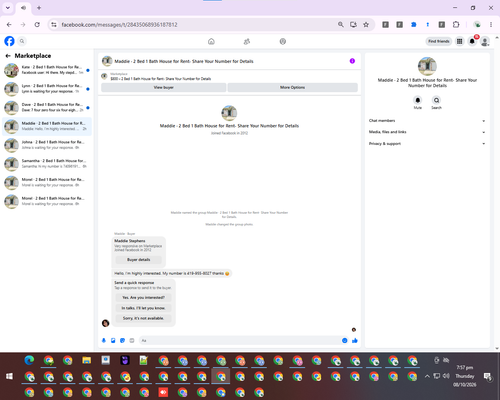Expand the Chat members section

click(427, 121)
